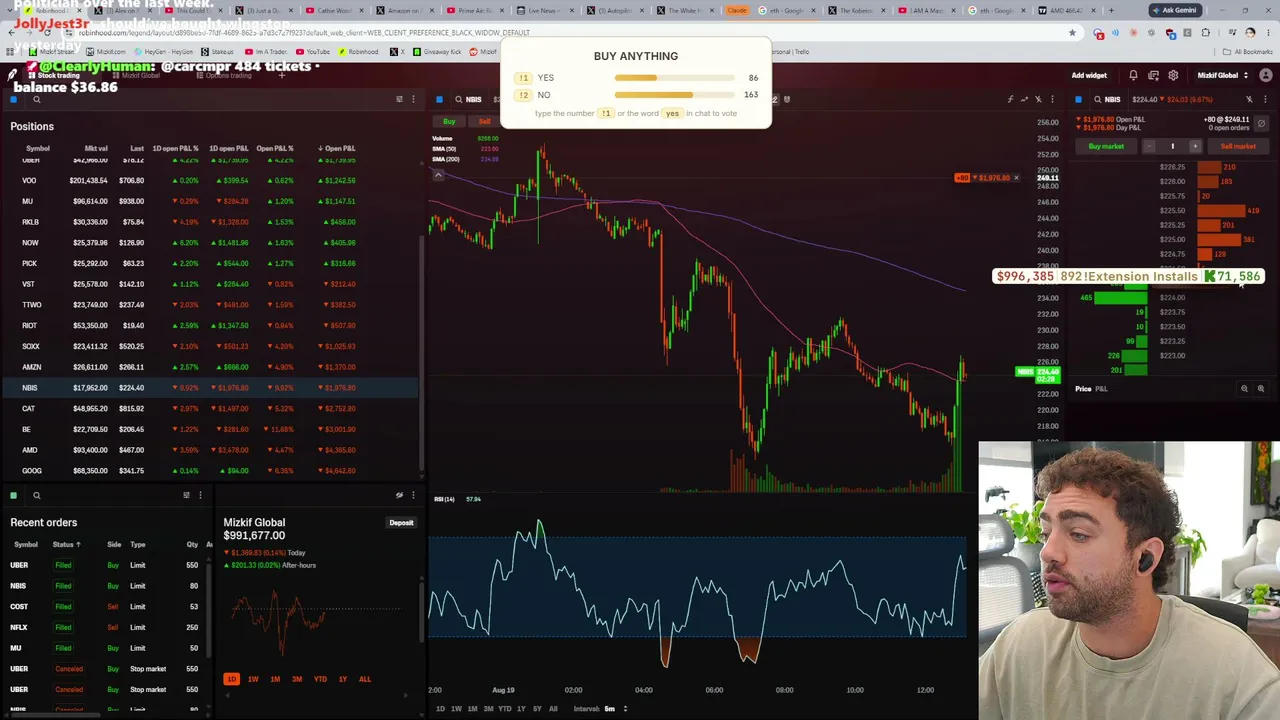This screenshot has width=1280, height=720.
Task: Open order ladder widget three-dot menu
Action: [x=1263, y=99]
